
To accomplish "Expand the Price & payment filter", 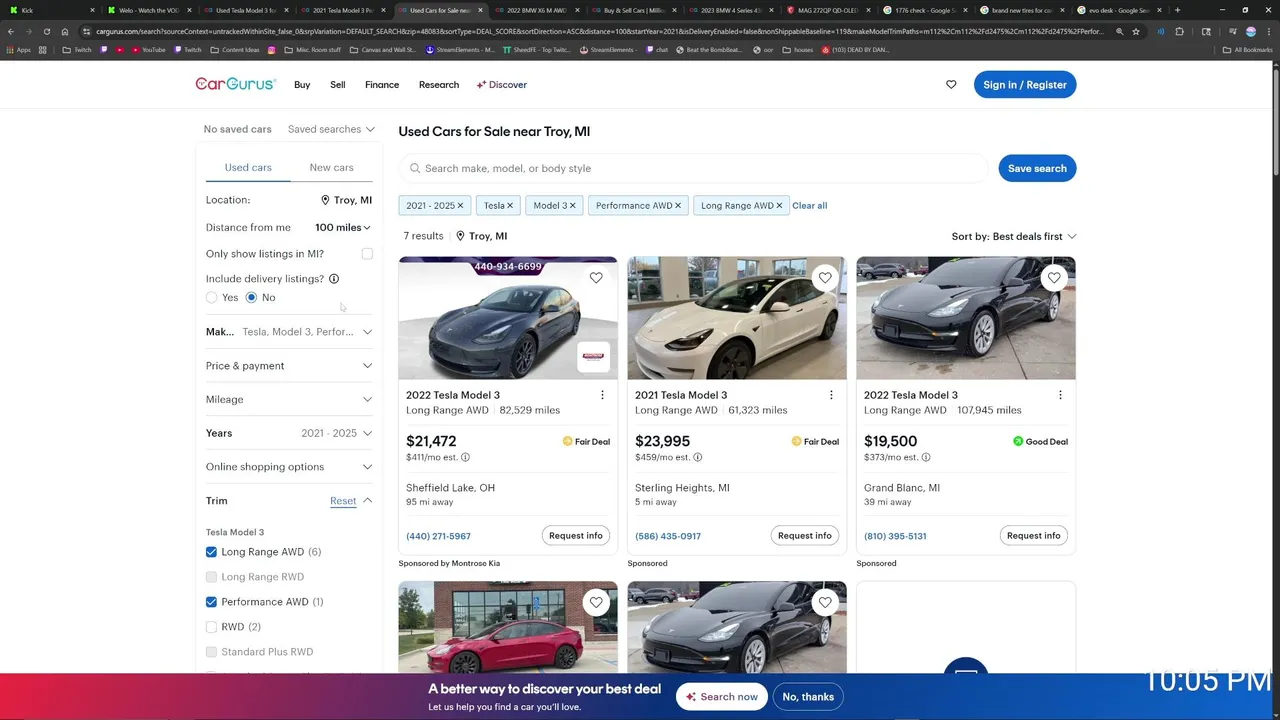I will [289, 366].
